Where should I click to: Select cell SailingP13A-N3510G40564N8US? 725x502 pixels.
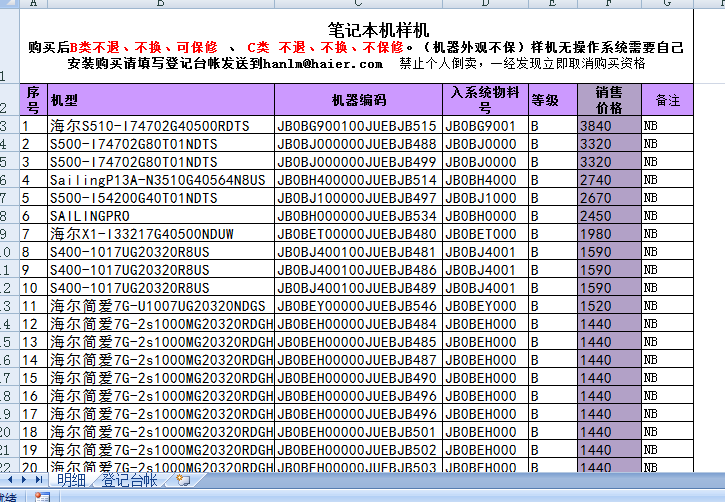(x=161, y=179)
